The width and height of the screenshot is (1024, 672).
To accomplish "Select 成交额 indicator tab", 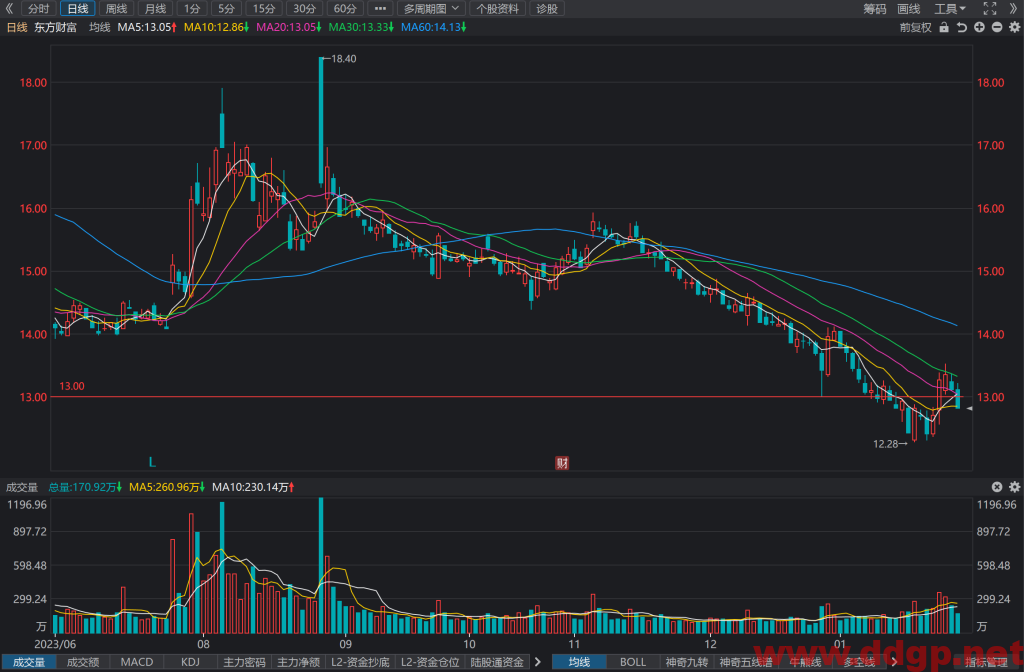I will pos(83,662).
